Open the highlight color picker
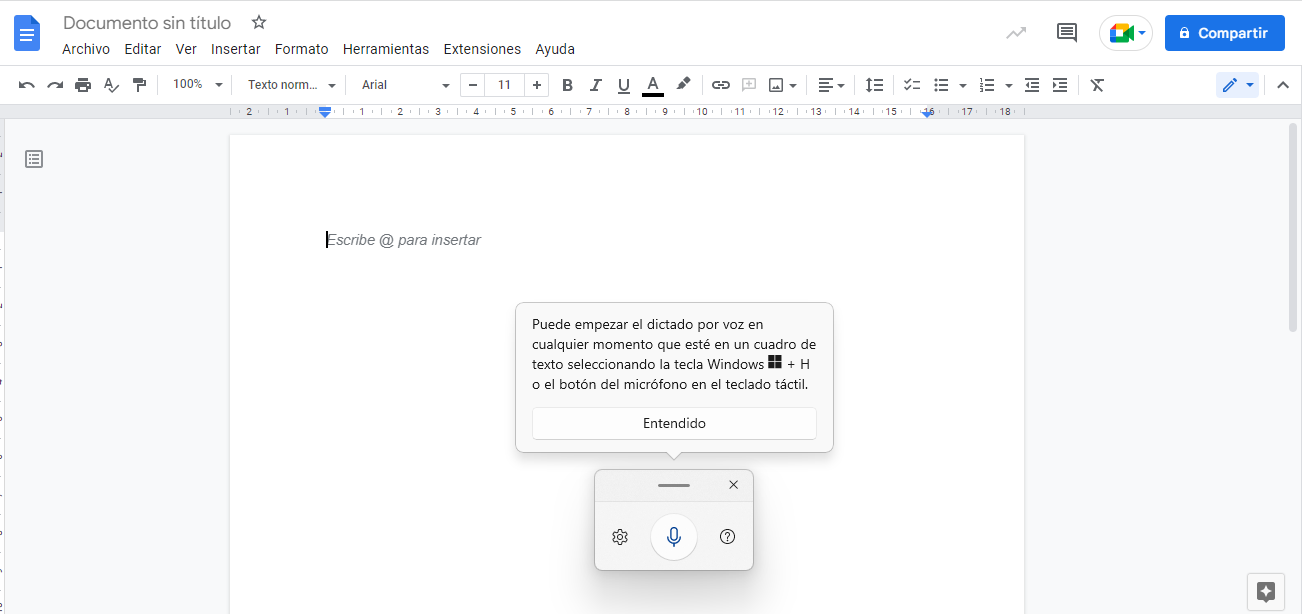The width and height of the screenshot is (1302, 614). tap(683, 85)
